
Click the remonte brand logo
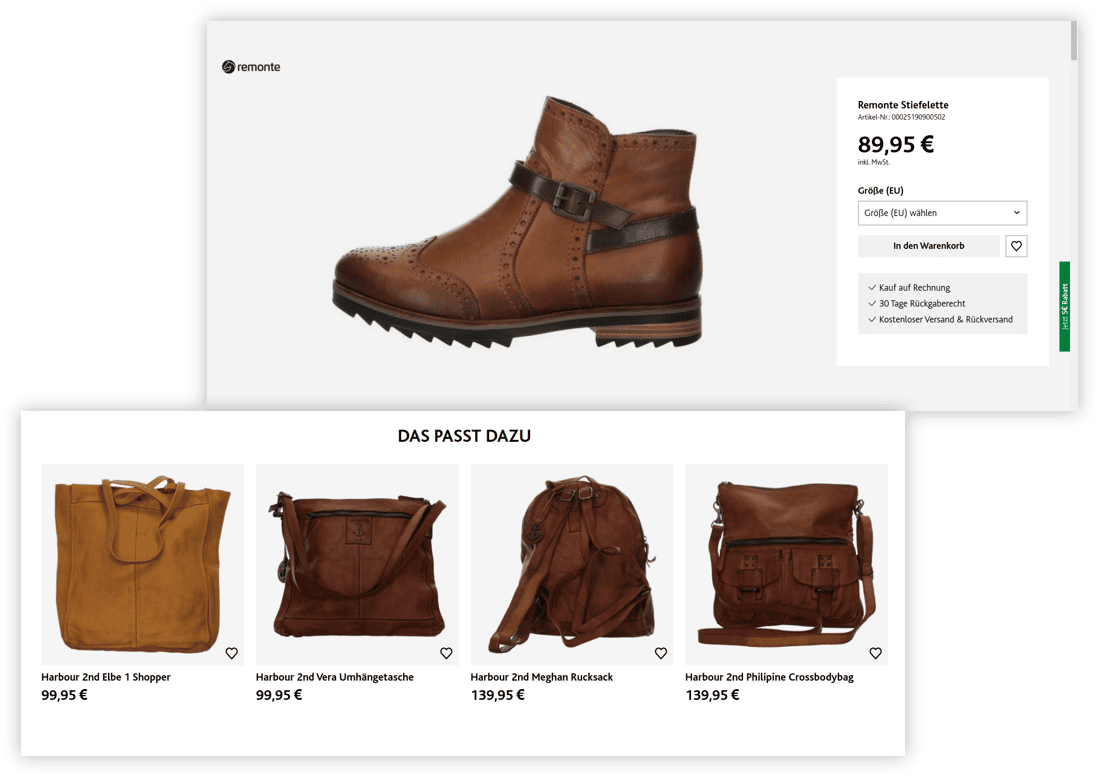click(x=251, y=67)
